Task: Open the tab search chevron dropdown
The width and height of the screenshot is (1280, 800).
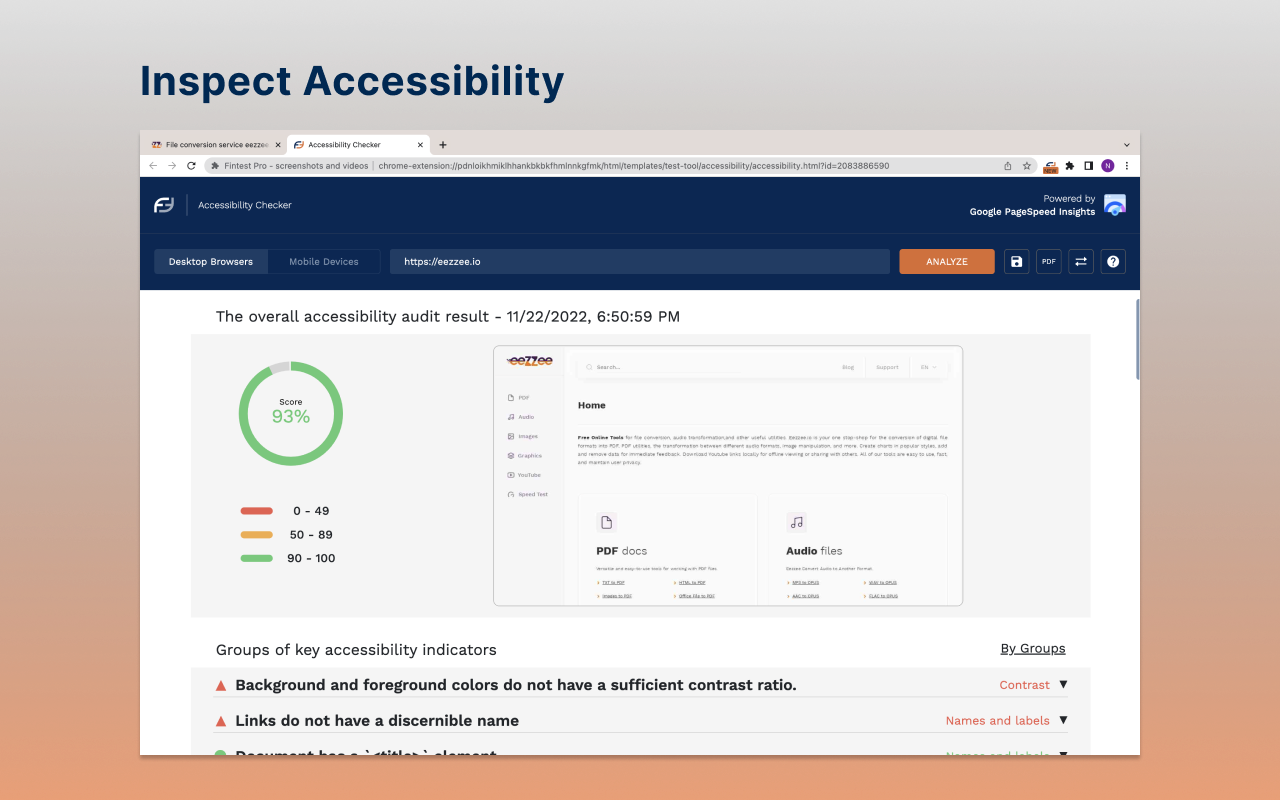Action: [x=1127, y=145]
